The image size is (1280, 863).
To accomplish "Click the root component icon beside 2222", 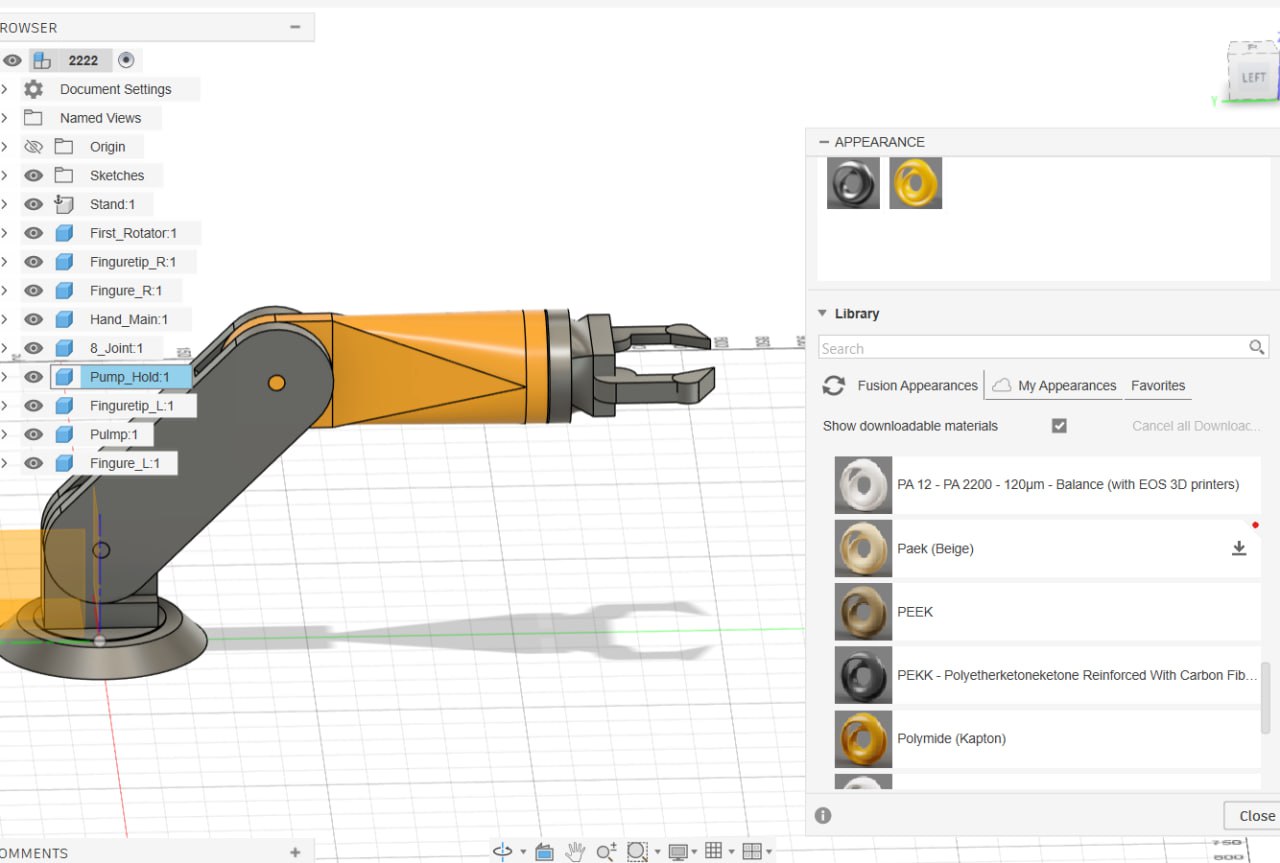I will 43,60.
